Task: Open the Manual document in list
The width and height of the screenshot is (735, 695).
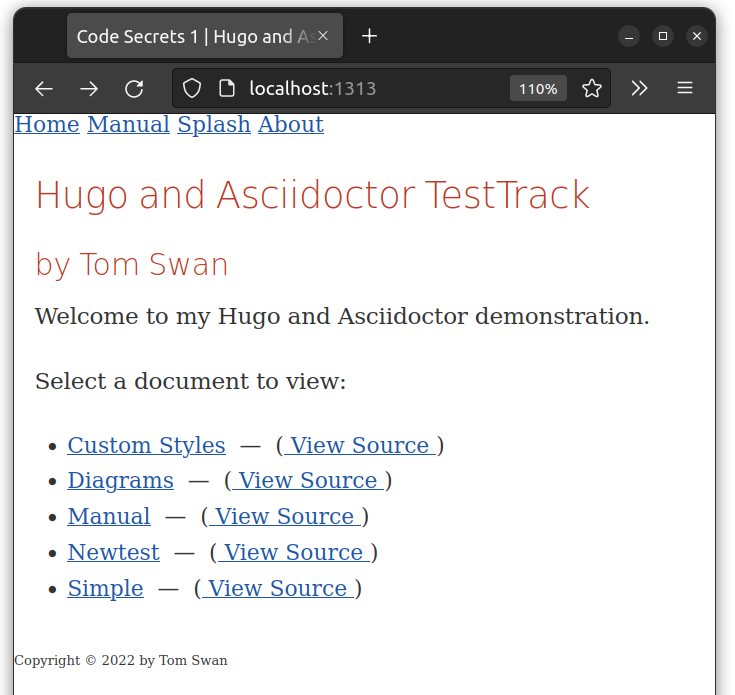Action: click(109, 516)
